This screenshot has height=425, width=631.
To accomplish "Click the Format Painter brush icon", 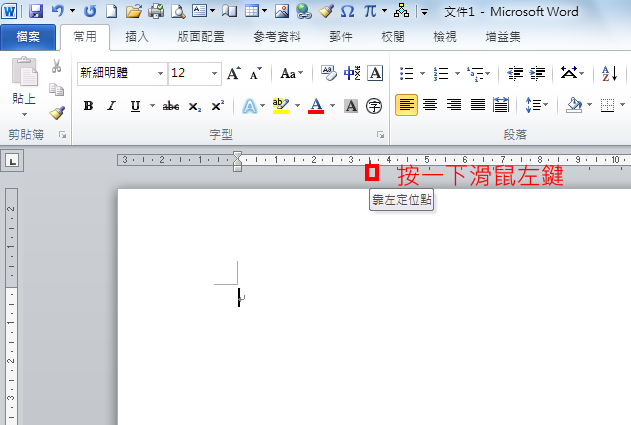I will [x=57, y=113].
